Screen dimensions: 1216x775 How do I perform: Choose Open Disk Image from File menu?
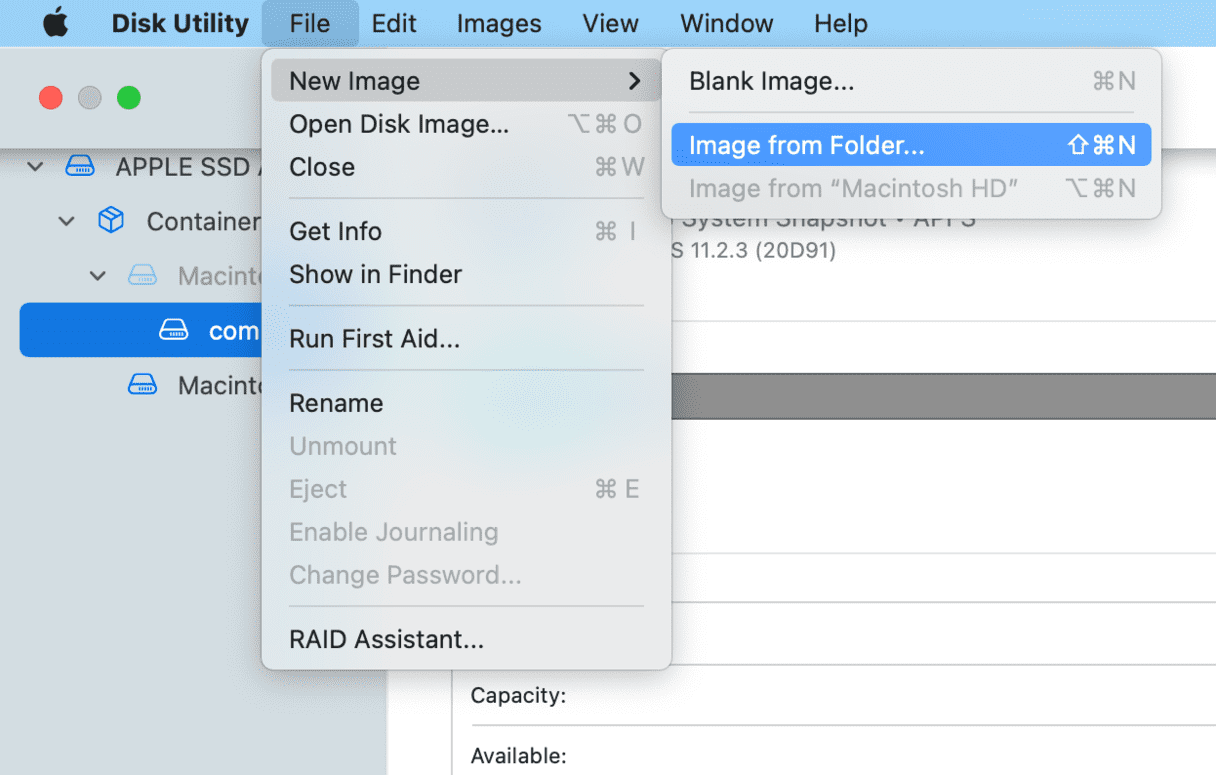click(398, 124)
